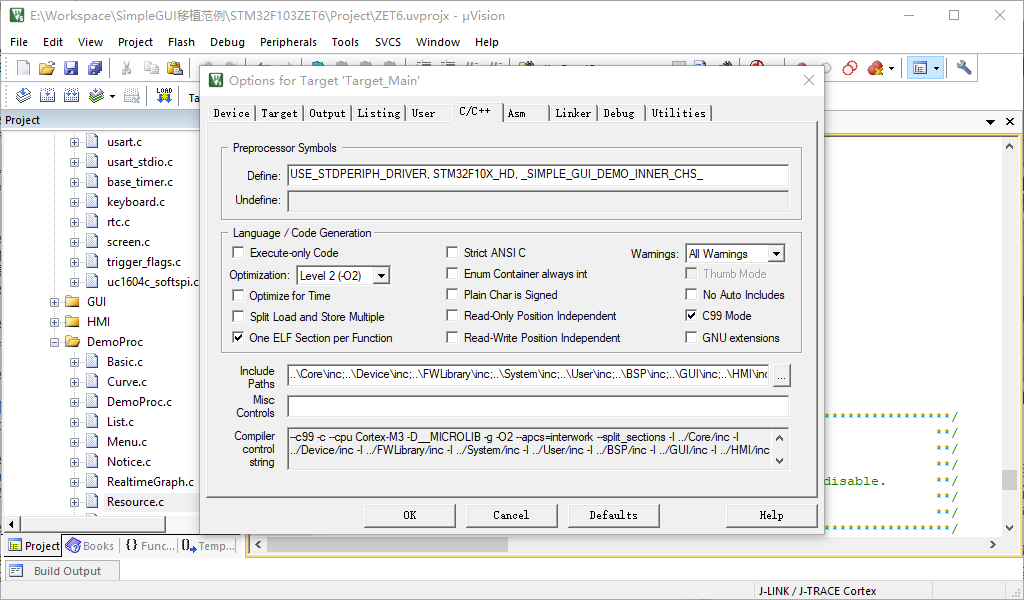Click the OK button
This screenshot has width=1024, height=600.
point(409,515)
